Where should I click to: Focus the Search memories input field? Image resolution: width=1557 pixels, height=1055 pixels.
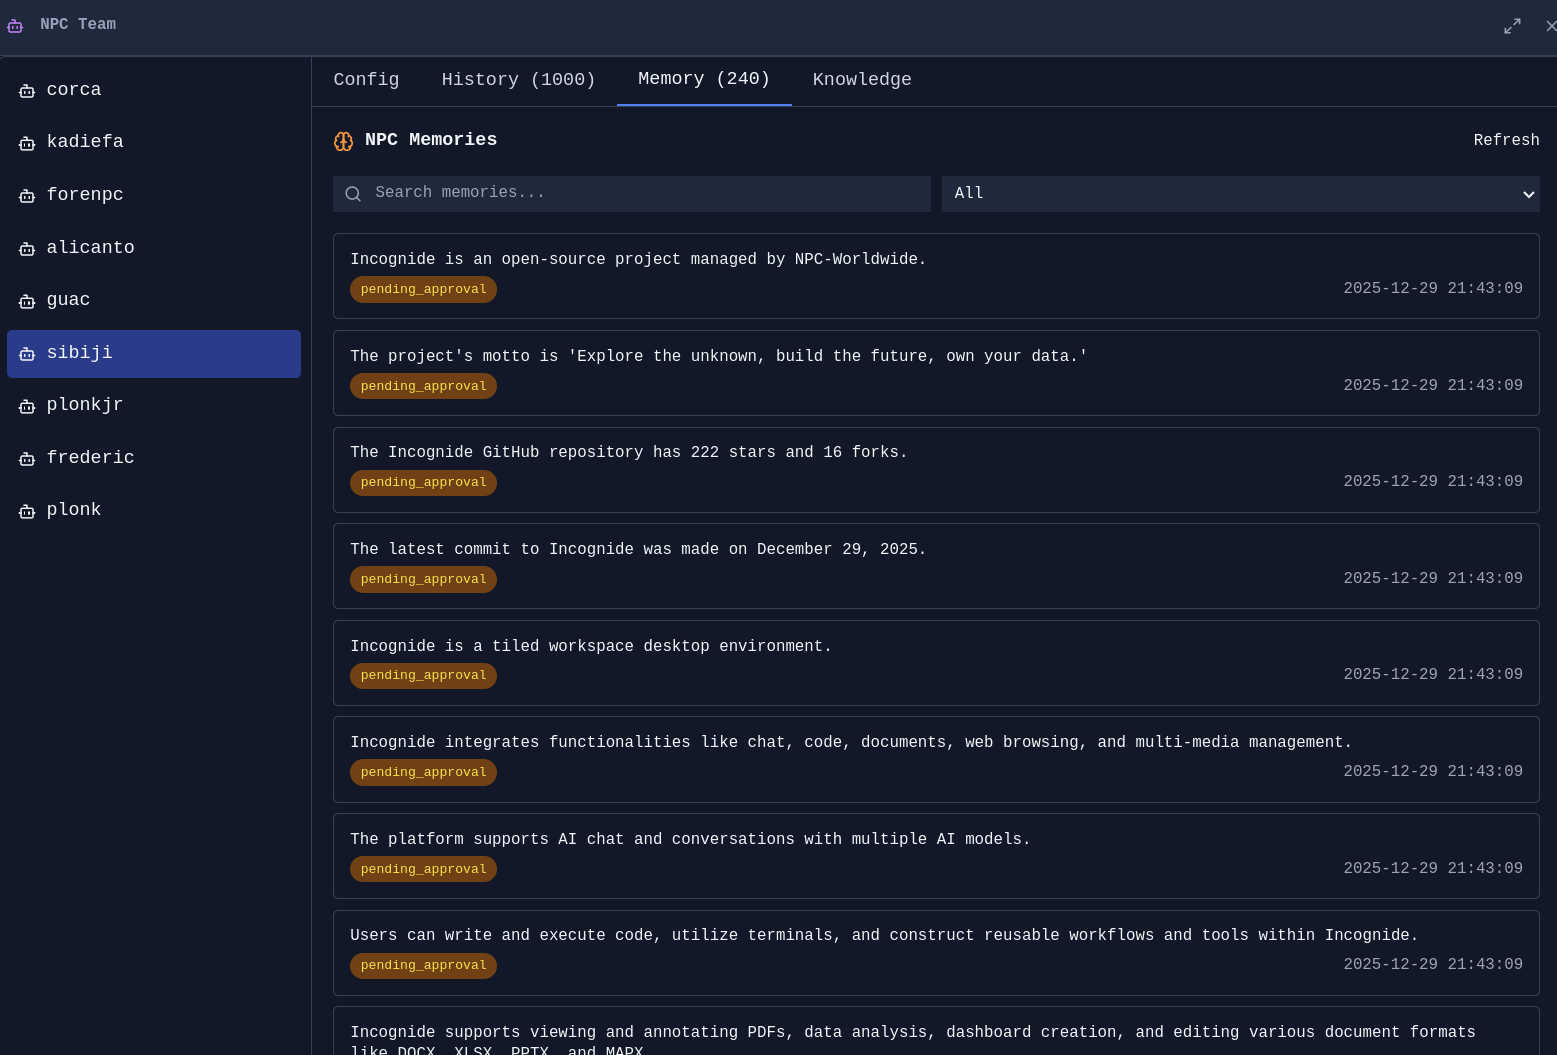(632, 194)
